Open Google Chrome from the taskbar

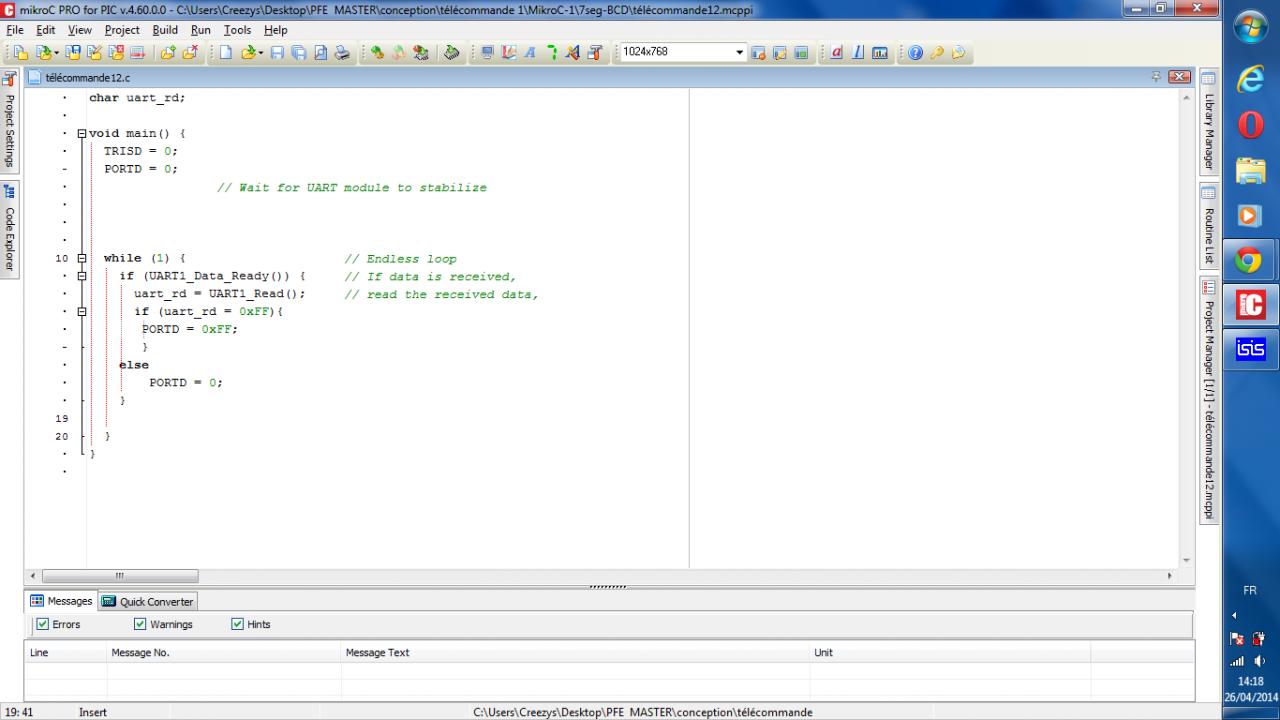pyautogui.click(x=1248, y=261)
